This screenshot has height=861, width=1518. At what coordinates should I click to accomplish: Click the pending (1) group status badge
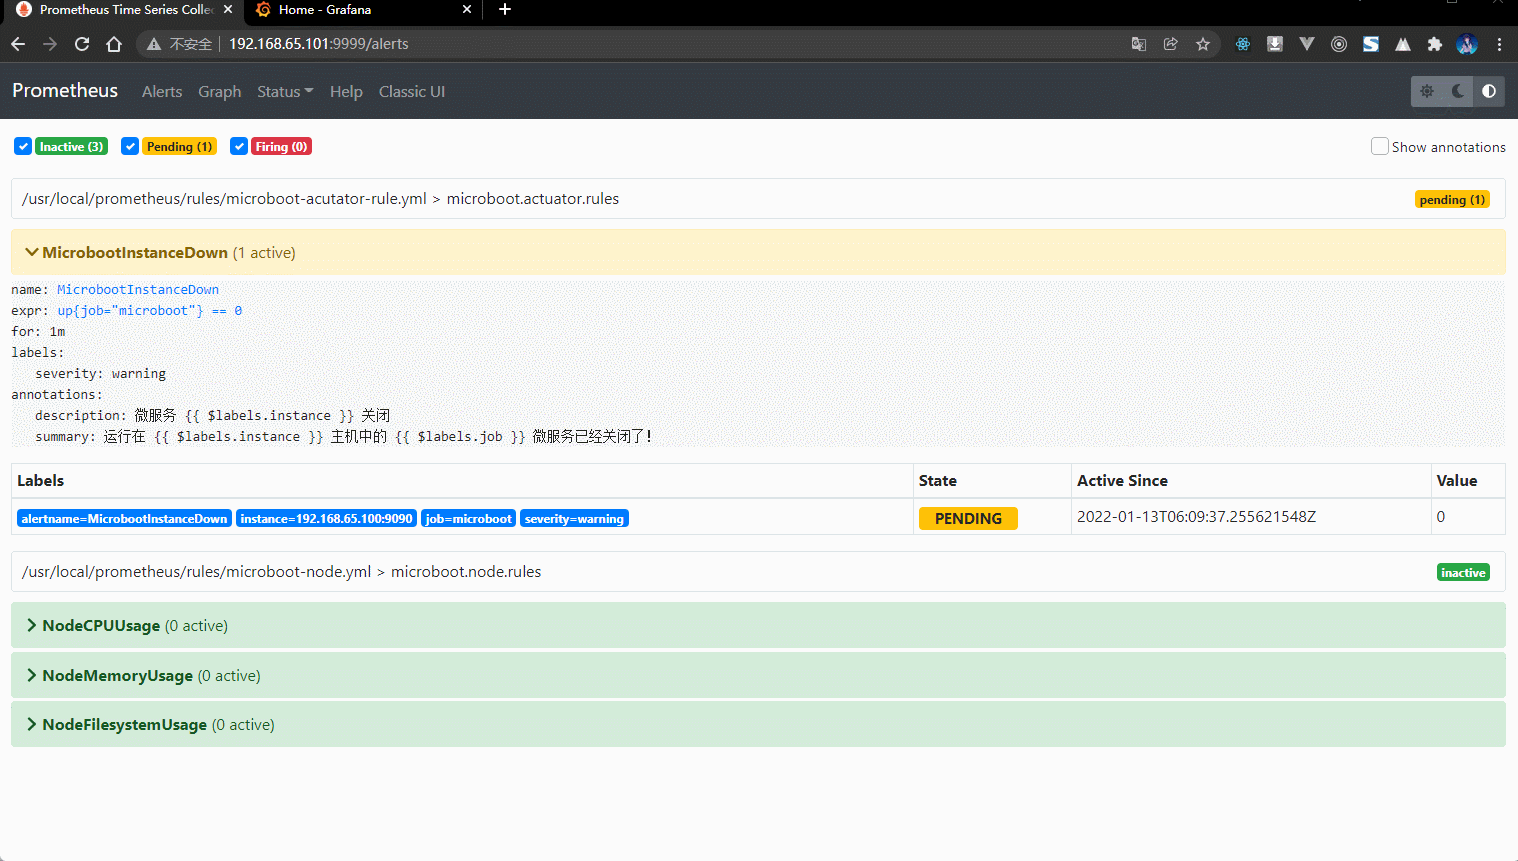tap(1452, 199)
